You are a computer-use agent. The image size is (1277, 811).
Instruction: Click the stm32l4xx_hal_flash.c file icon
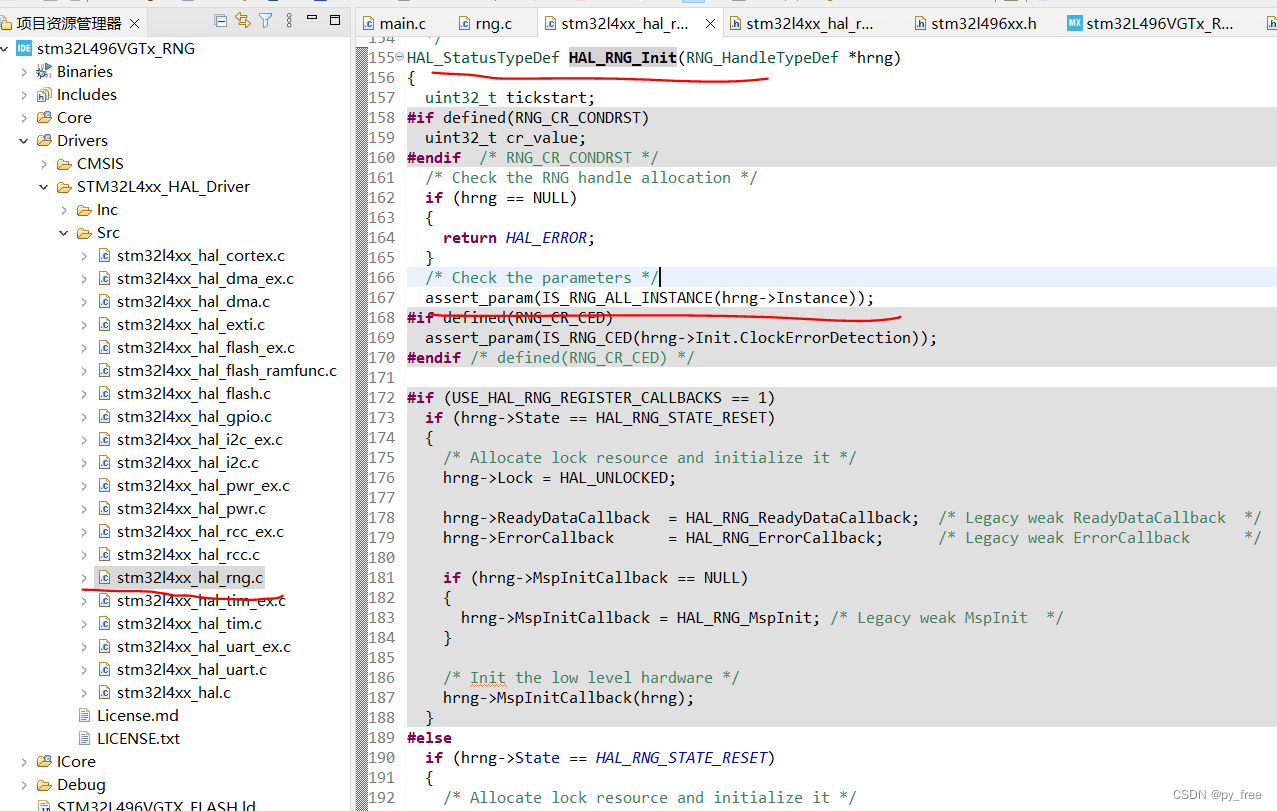[104, 393]
